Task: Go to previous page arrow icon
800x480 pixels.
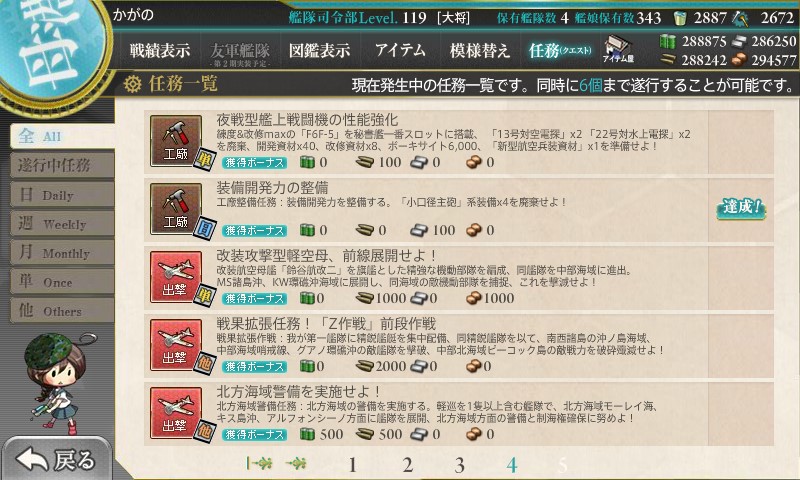Action: 296,463
